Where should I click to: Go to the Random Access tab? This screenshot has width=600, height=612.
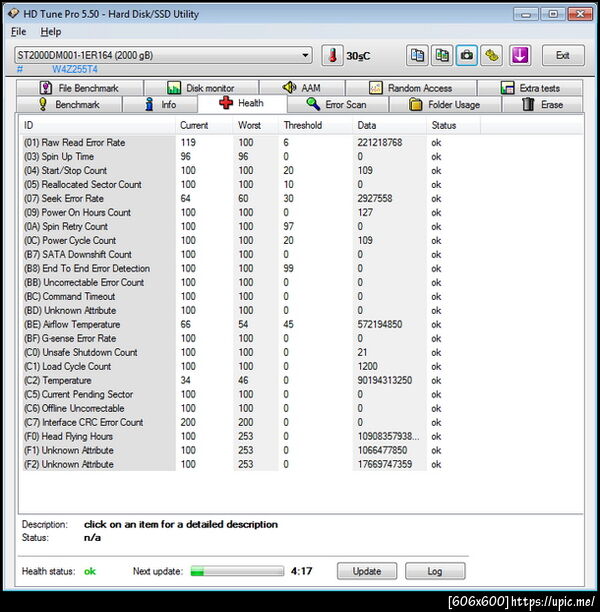(411, 88)
